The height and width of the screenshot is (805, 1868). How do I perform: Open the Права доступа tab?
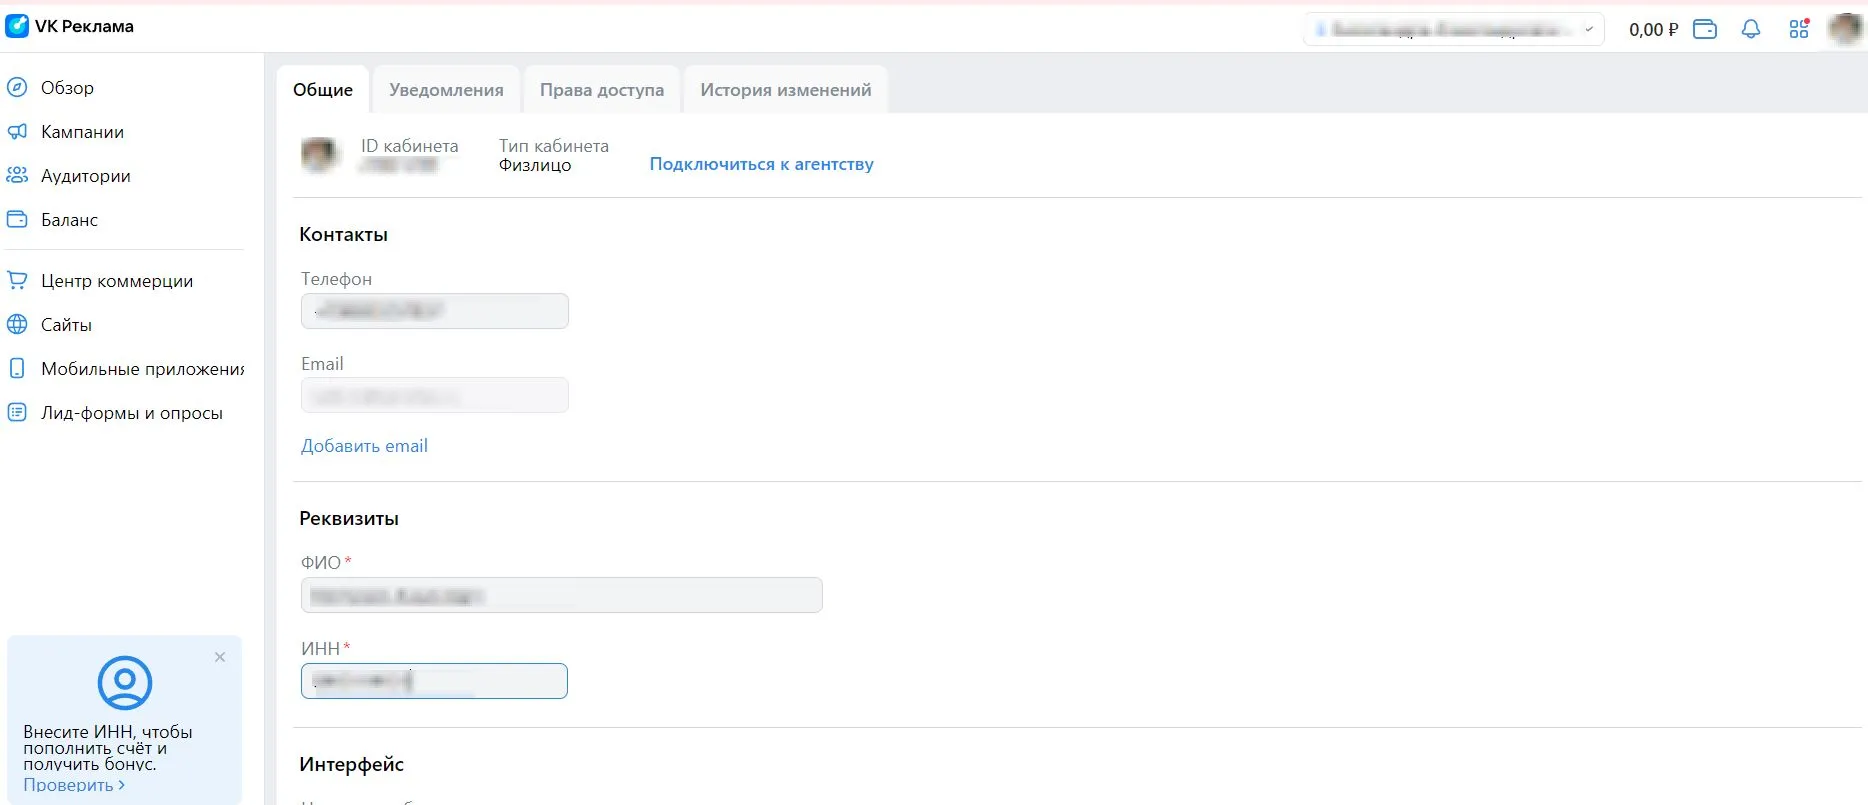tap(602, 90)
